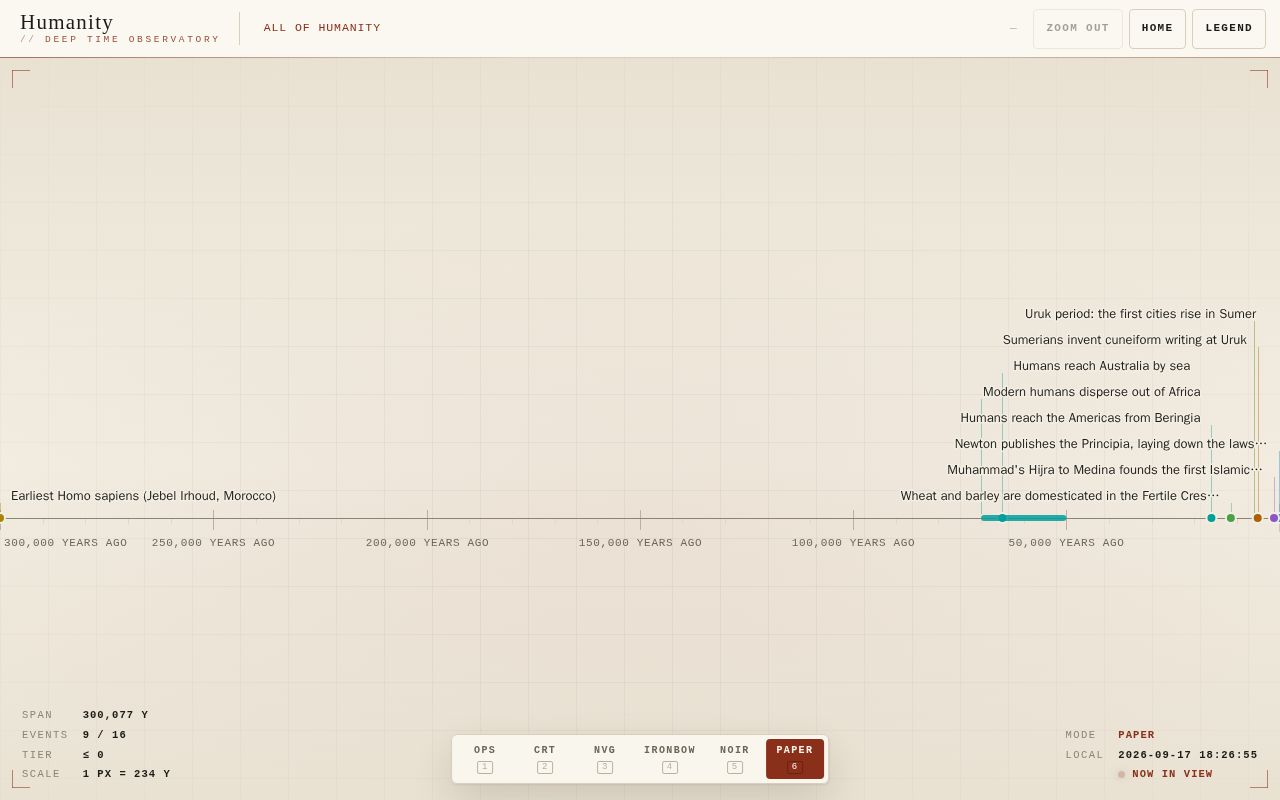The image size is (1280, 800).
Task: Switch to the IRONBOW display theme
Action: [670, 759]
